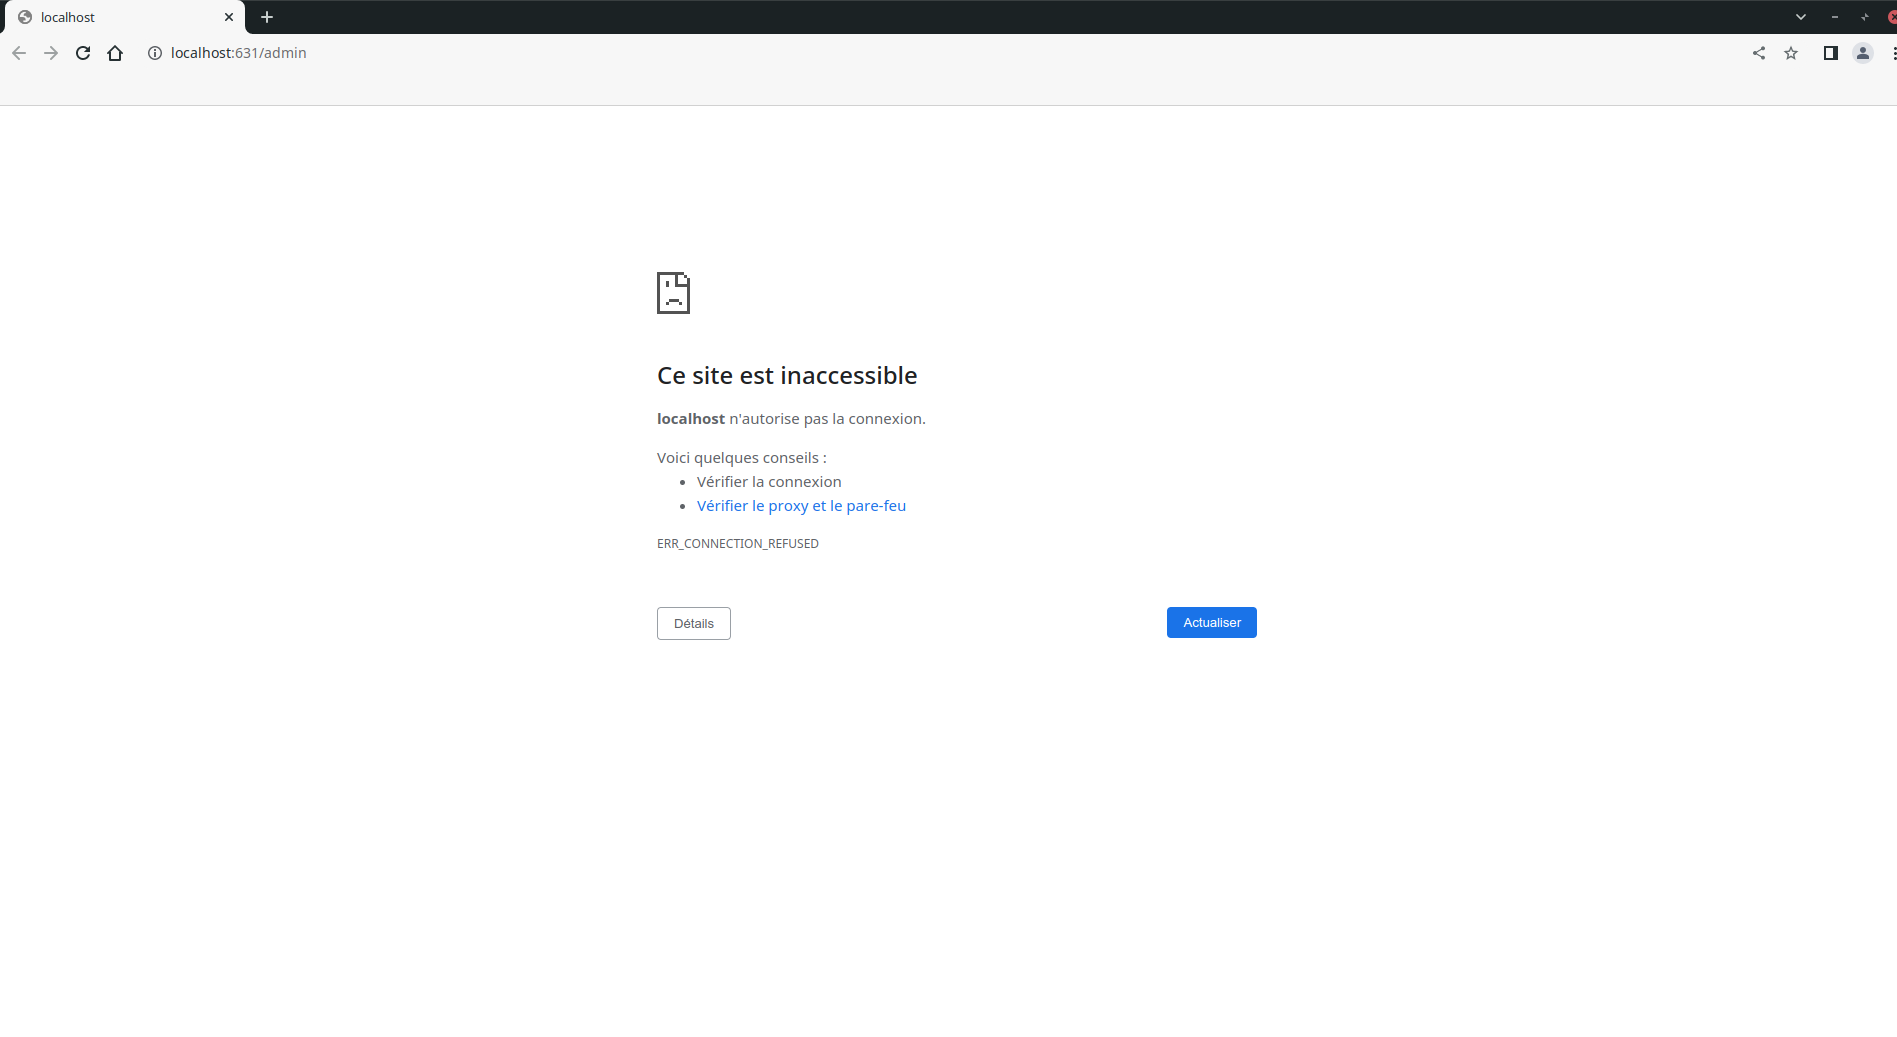Open the home page
Viewport: 1897px width, 1037px height.
tap(115, 53)
